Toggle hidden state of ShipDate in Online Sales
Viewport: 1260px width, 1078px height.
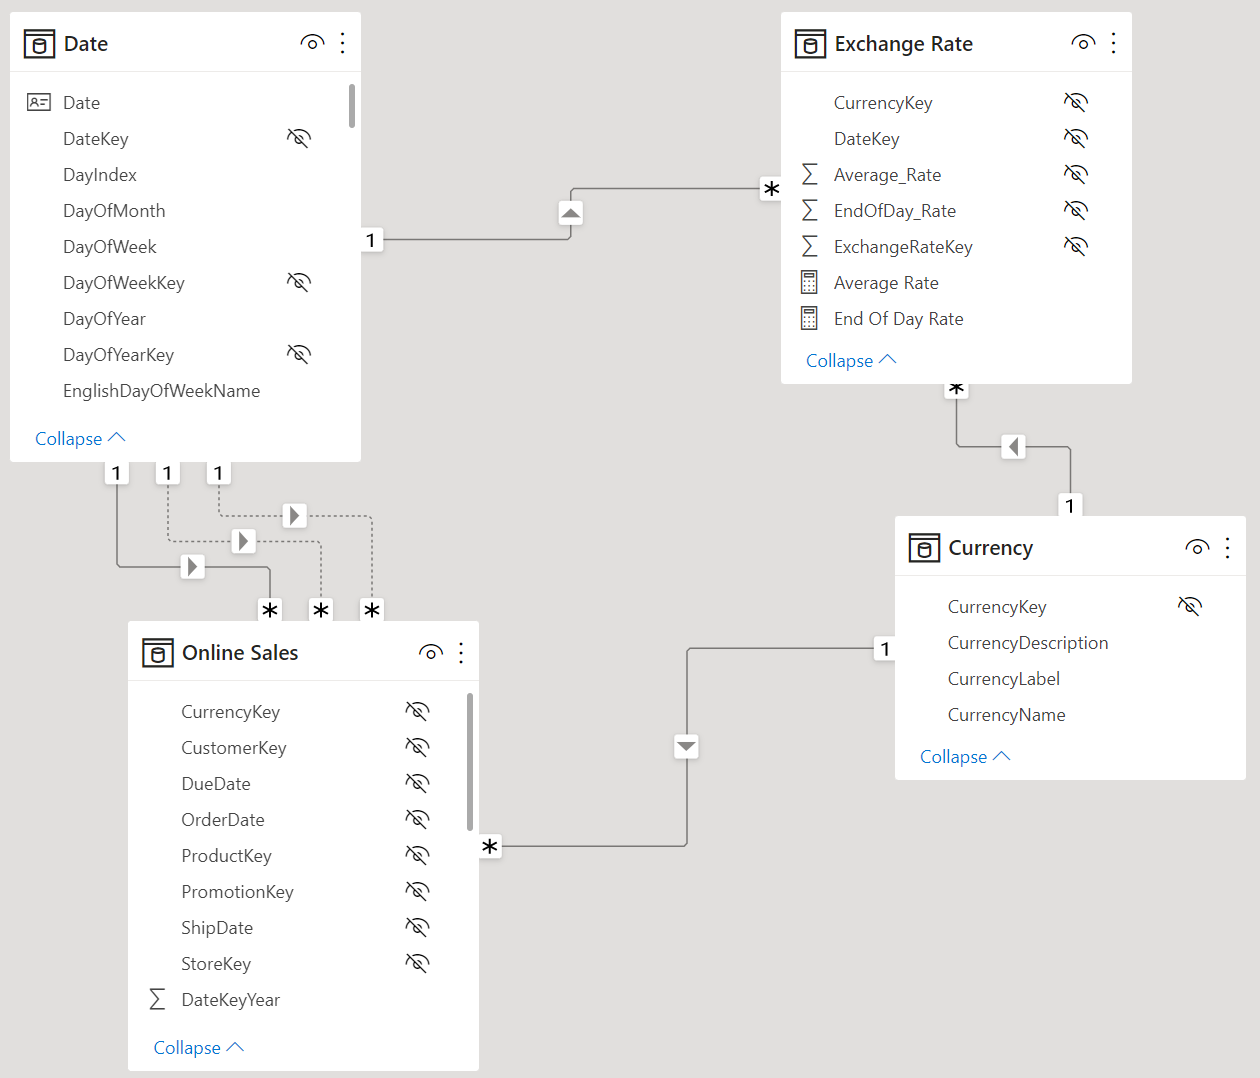coord(417,927)
